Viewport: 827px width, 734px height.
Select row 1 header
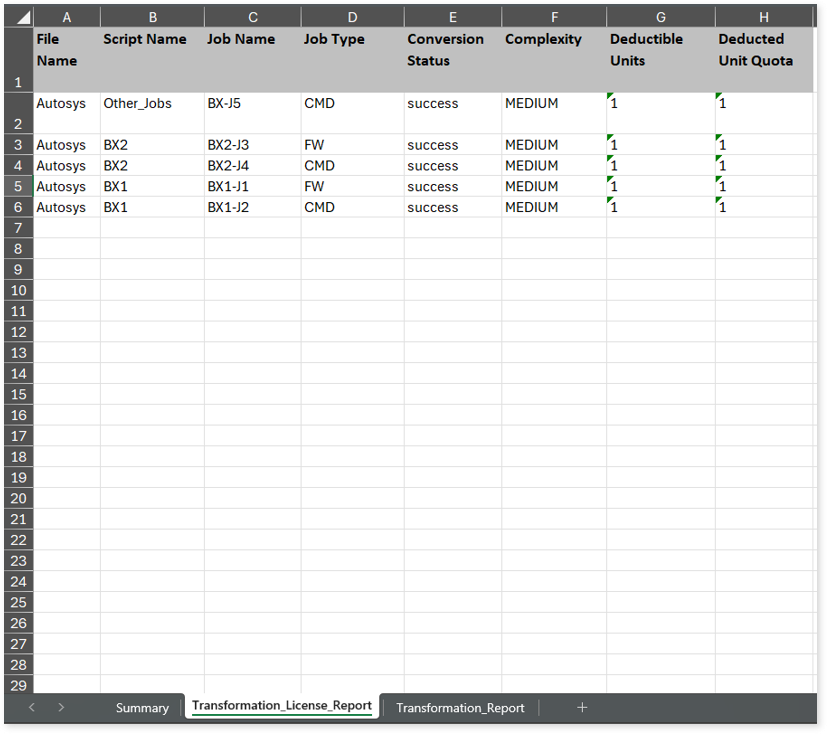pos(18,60)
